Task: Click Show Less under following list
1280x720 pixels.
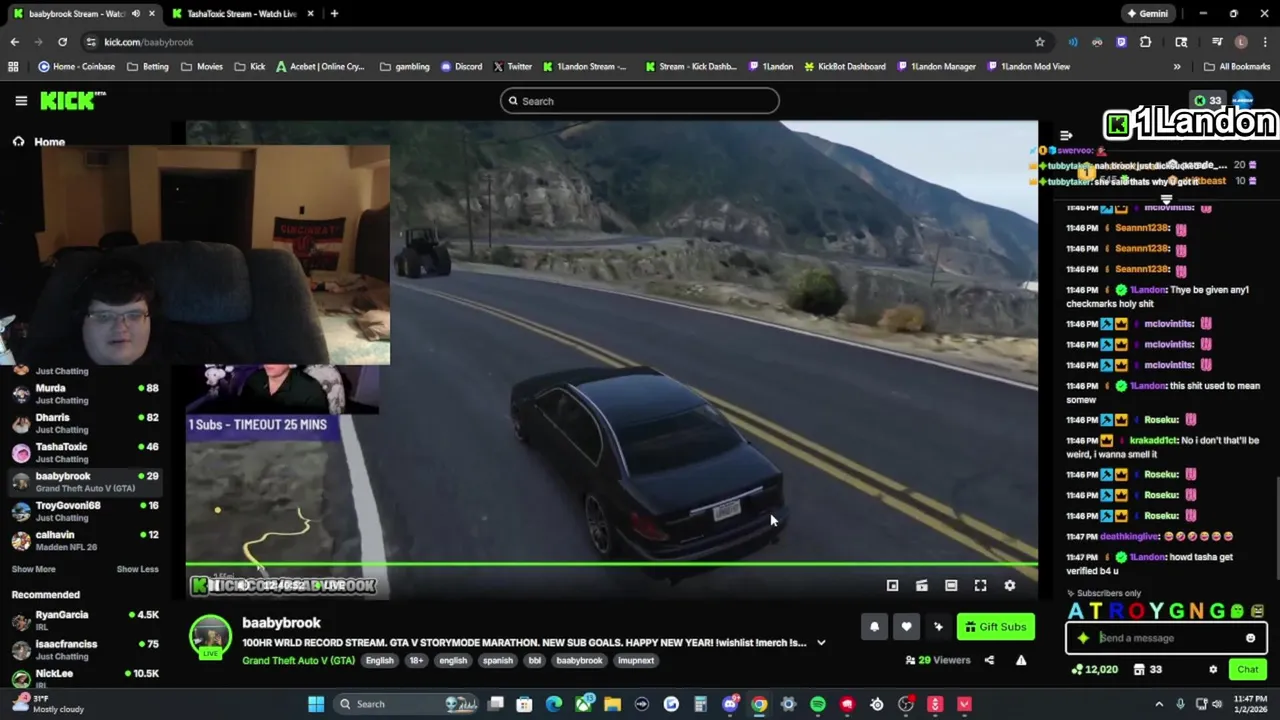Action: point(137,569)
